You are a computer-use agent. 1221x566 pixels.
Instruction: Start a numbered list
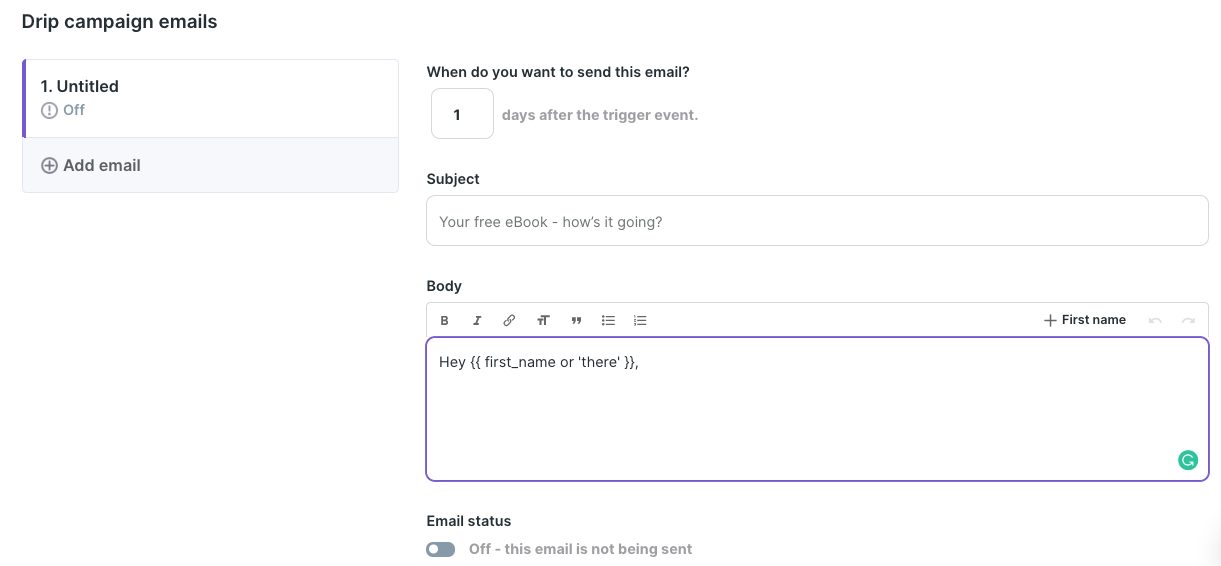pos(640,321)
